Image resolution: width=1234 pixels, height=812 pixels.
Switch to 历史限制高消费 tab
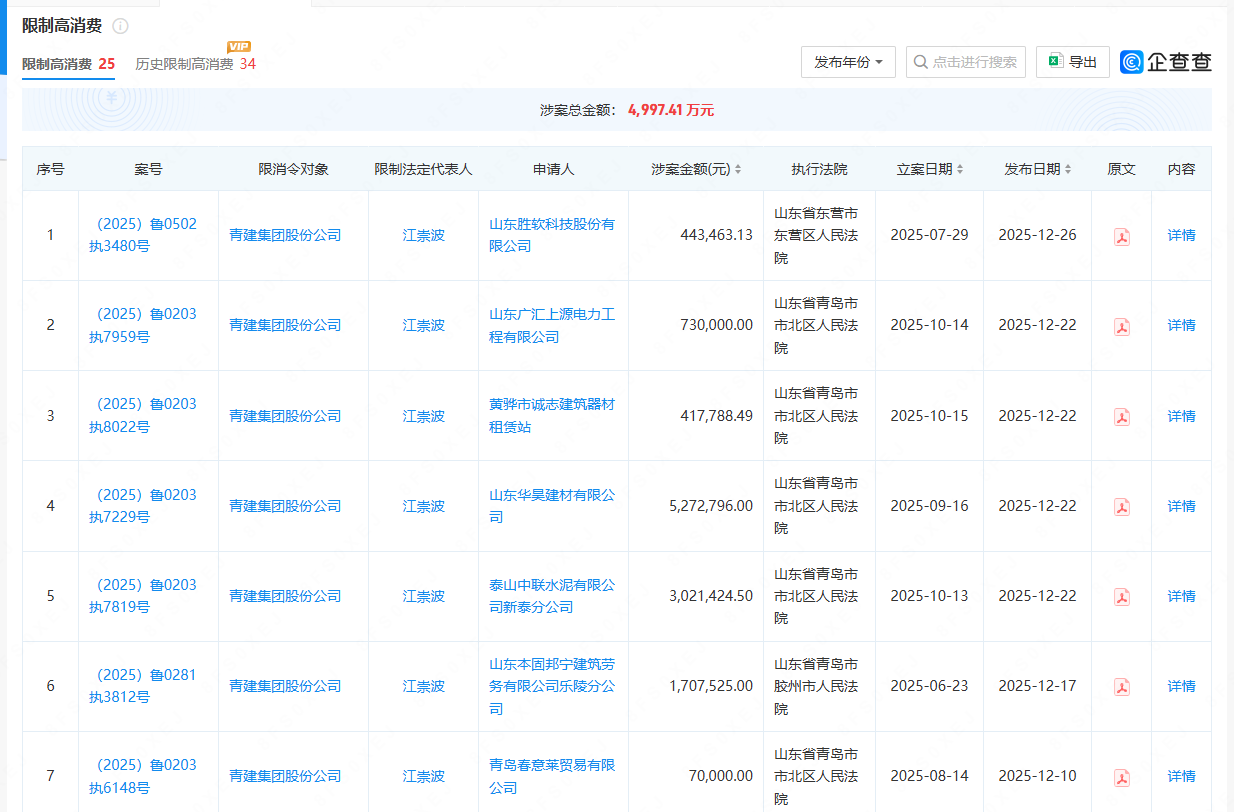[195, 64]
